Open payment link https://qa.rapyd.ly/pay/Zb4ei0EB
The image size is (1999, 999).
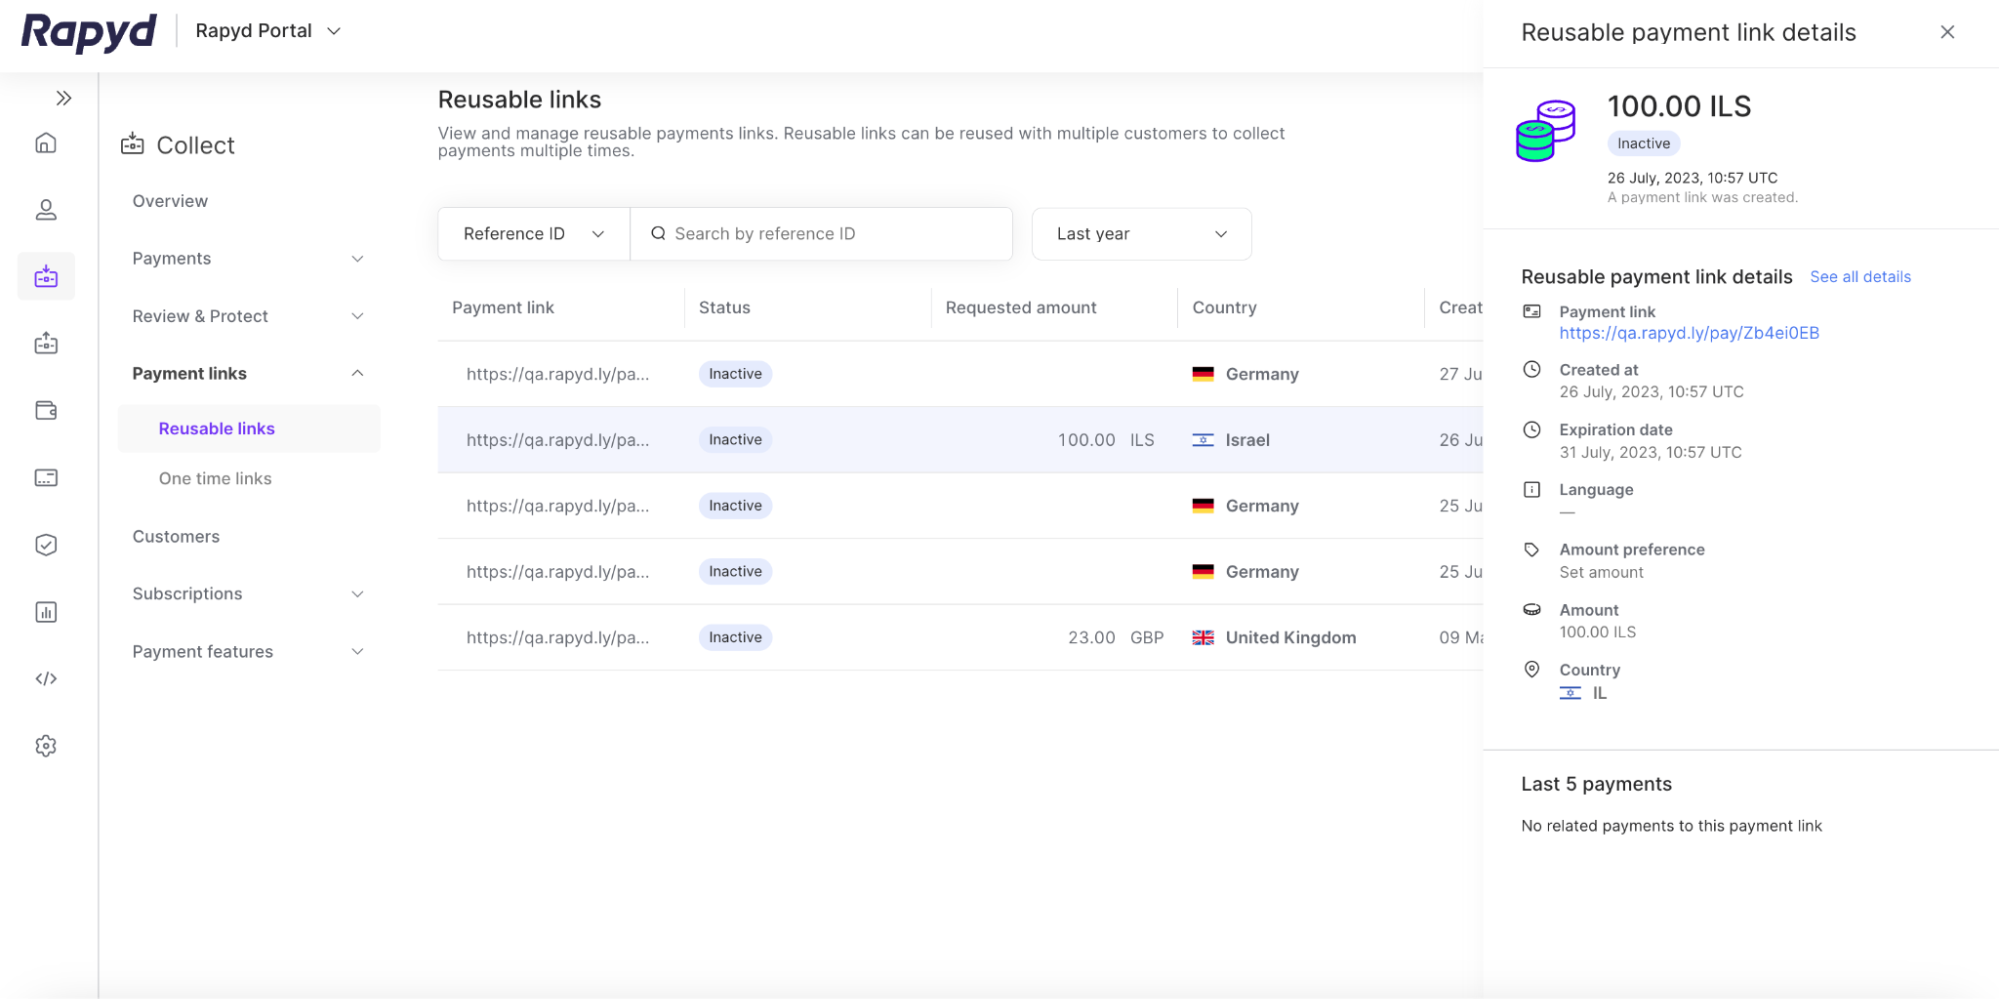[x=1688, y=333]
